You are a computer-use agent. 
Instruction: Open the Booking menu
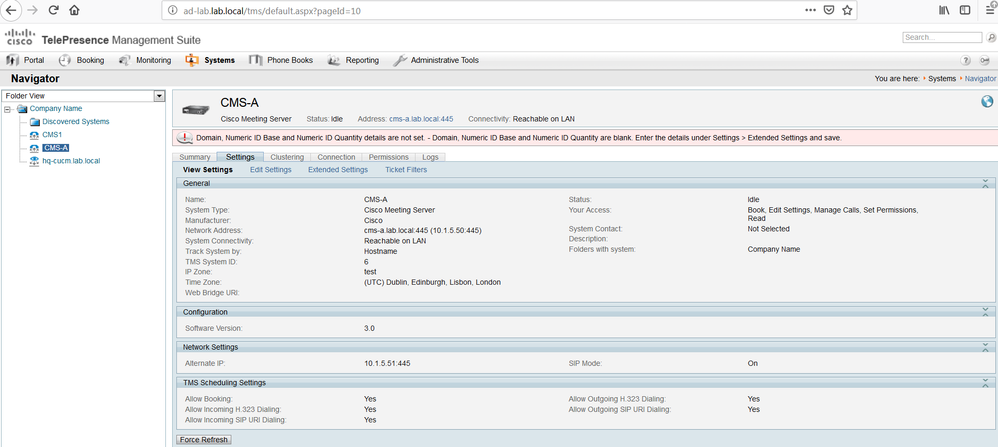[x=81, y=60]
